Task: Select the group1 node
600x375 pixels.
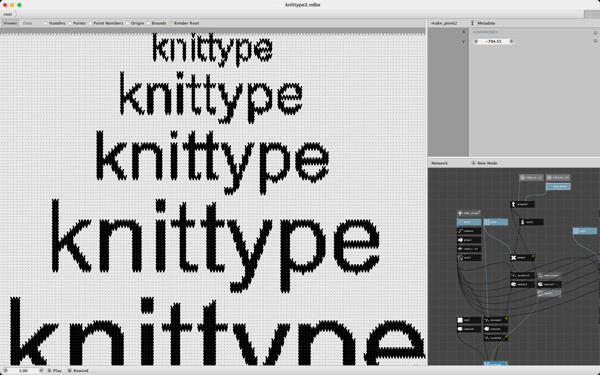Action: 469,240
